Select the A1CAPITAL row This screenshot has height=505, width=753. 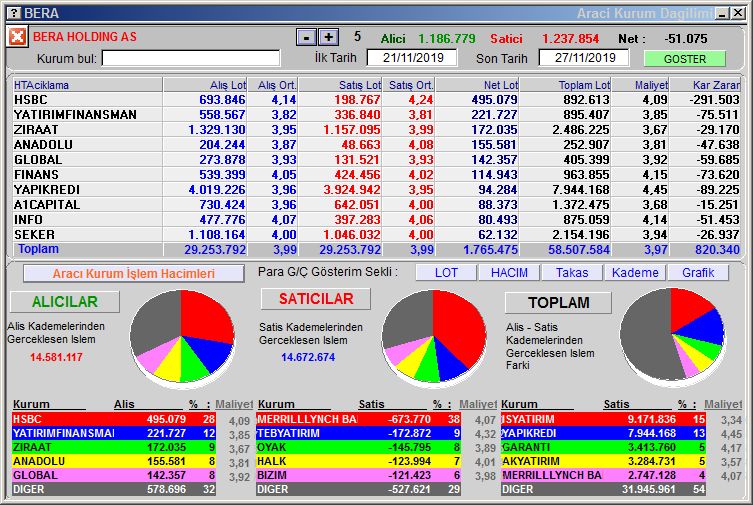click(x=376, y=204)
